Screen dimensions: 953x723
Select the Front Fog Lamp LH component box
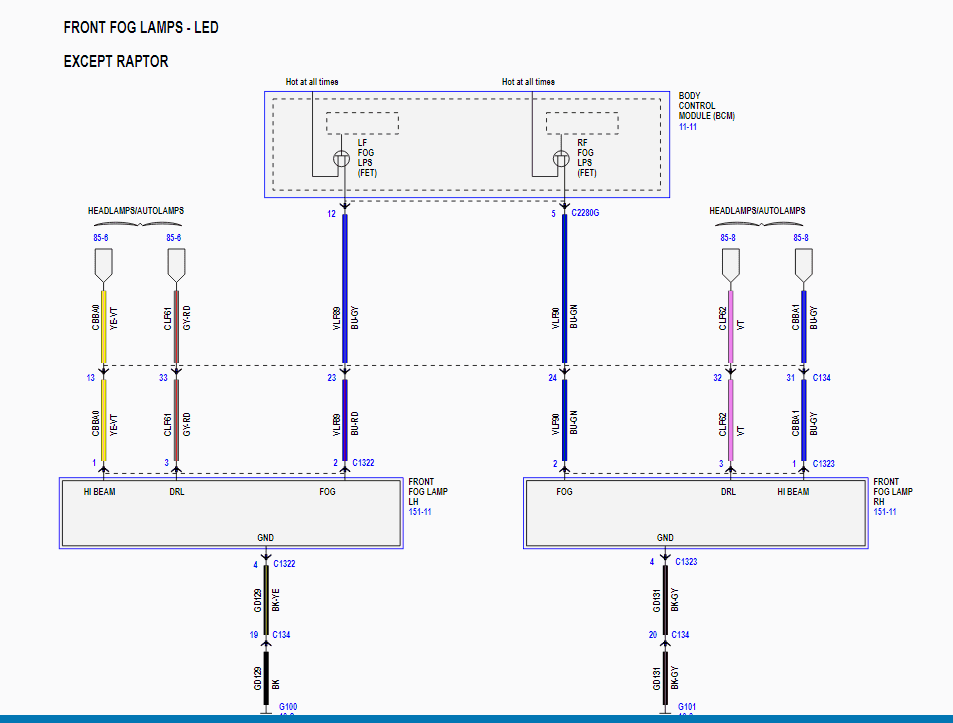coord(231,513)
